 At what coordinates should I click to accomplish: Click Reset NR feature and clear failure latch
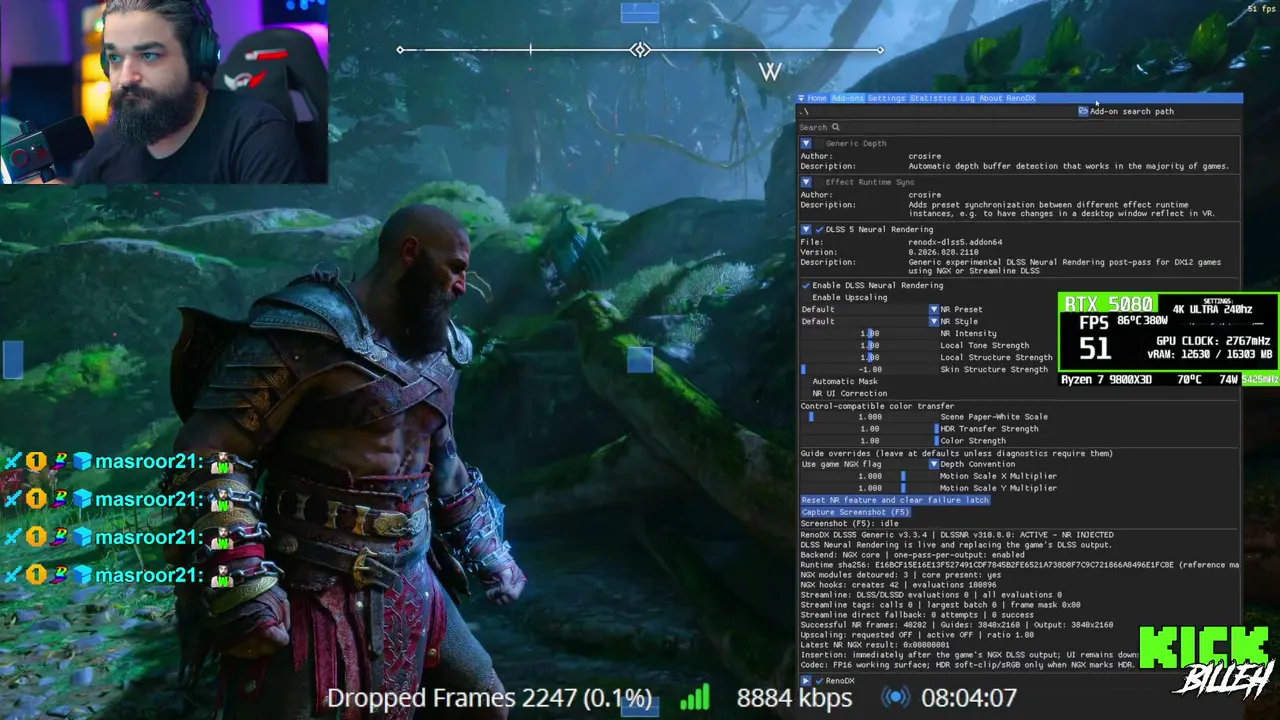894,500
